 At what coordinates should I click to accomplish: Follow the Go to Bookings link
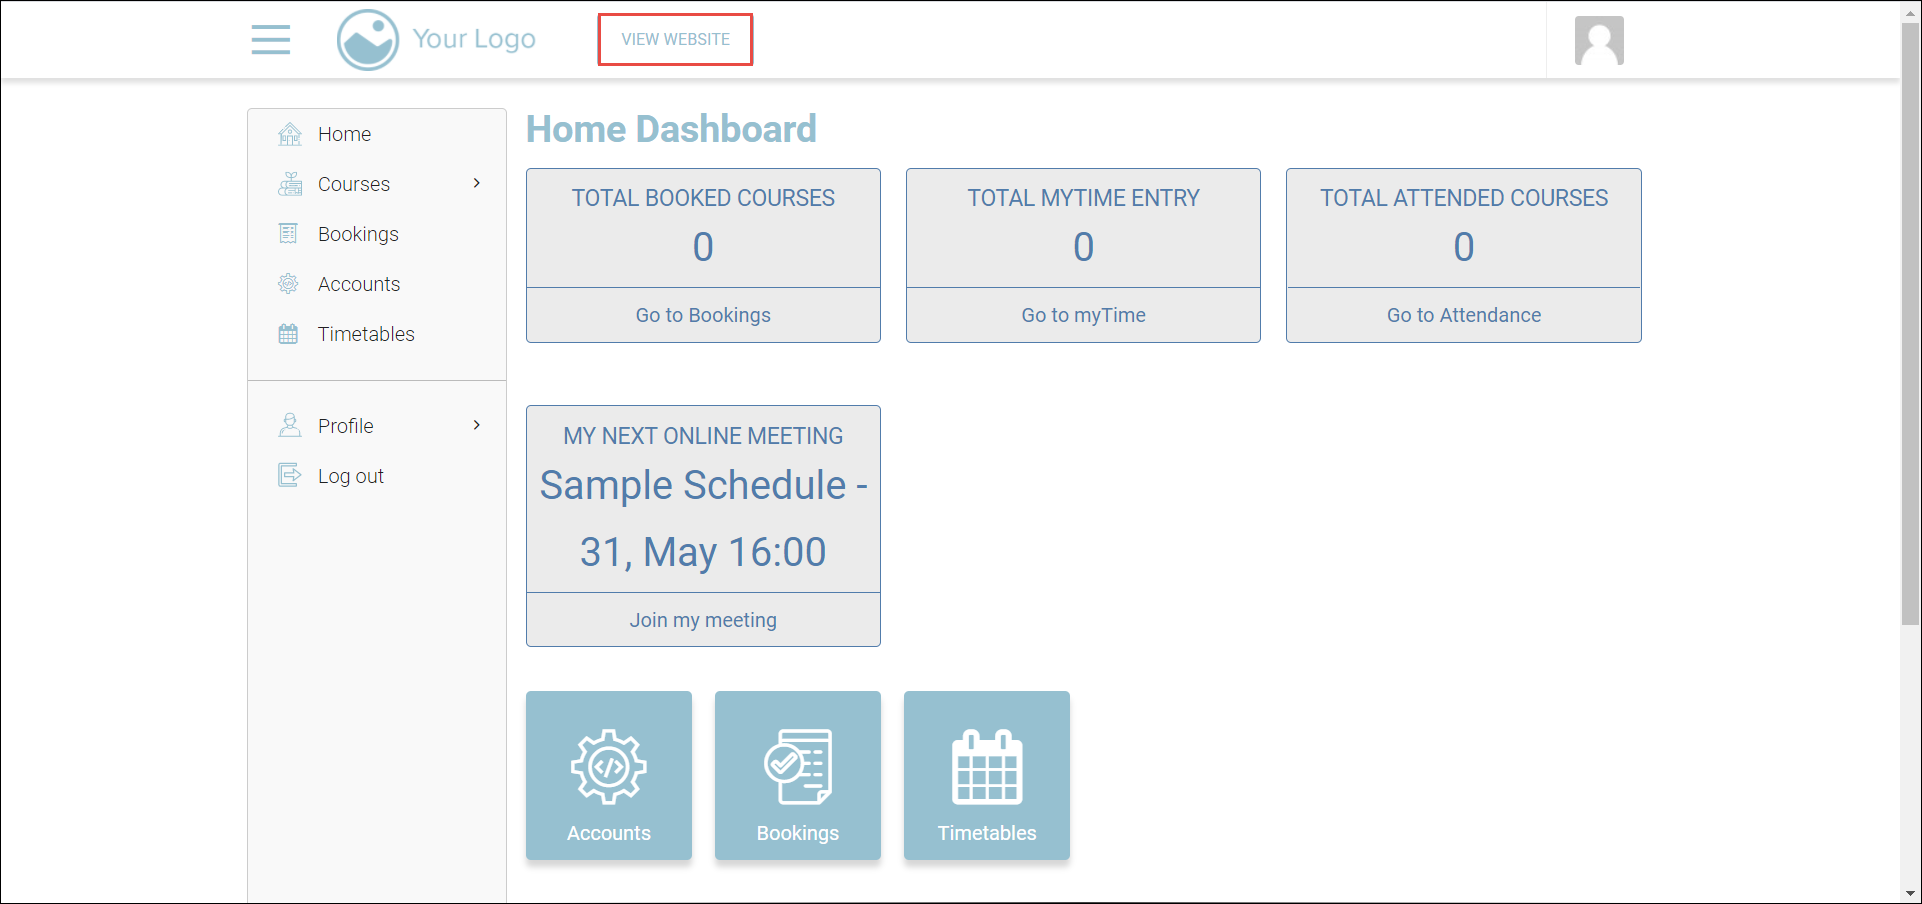click(x=703, y=315)
